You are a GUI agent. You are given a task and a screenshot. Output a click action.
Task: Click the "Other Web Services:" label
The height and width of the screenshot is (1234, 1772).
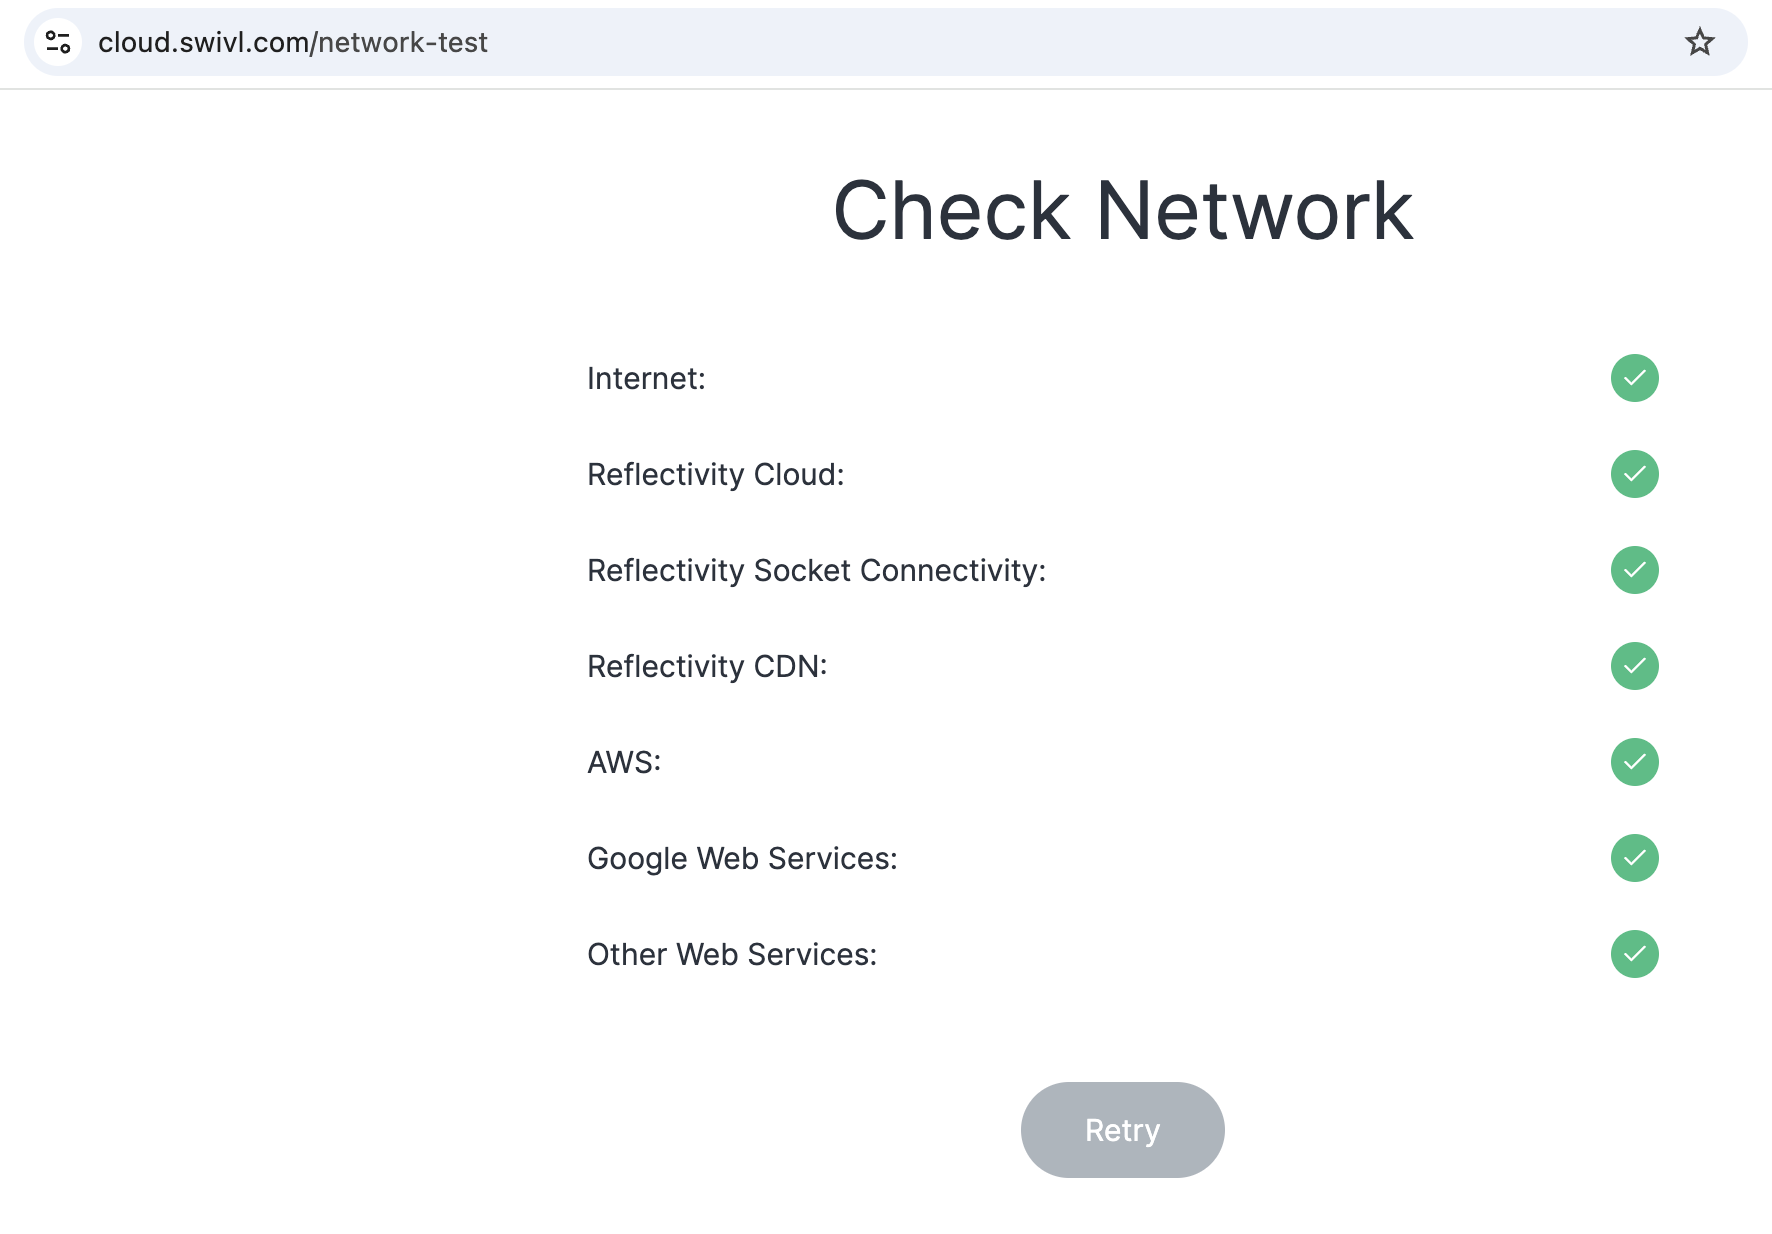point(732,955)
